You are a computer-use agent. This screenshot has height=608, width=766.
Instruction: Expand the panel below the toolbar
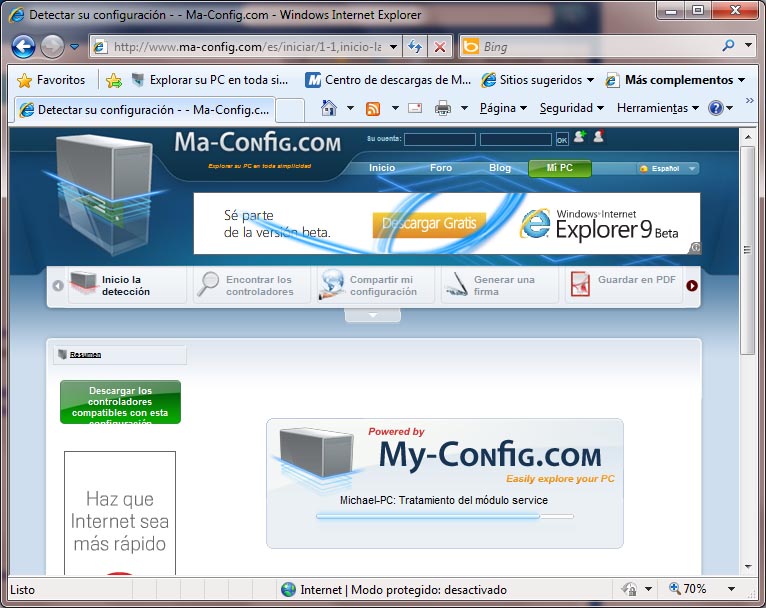tap(373, 315)
